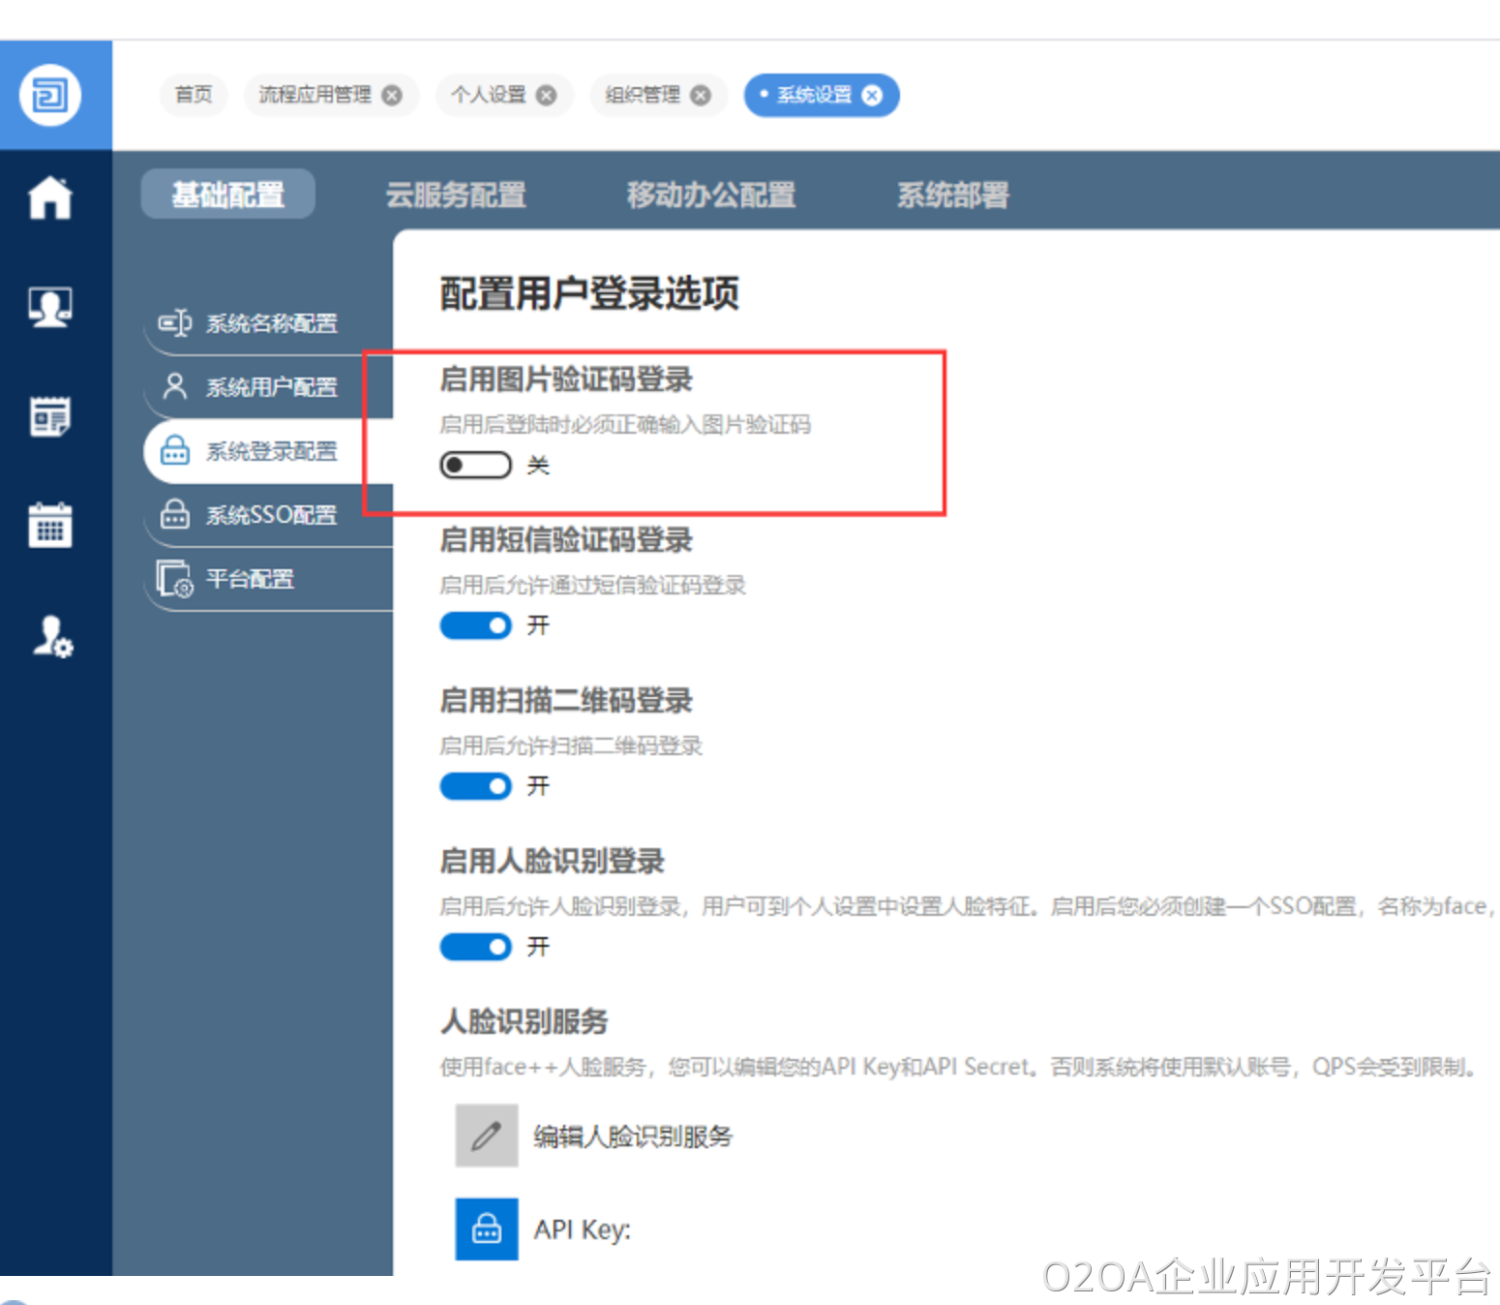Switch to 移动办公配置 tab
This screenshot has height=1305, width=1500.
tap(711, 195)
